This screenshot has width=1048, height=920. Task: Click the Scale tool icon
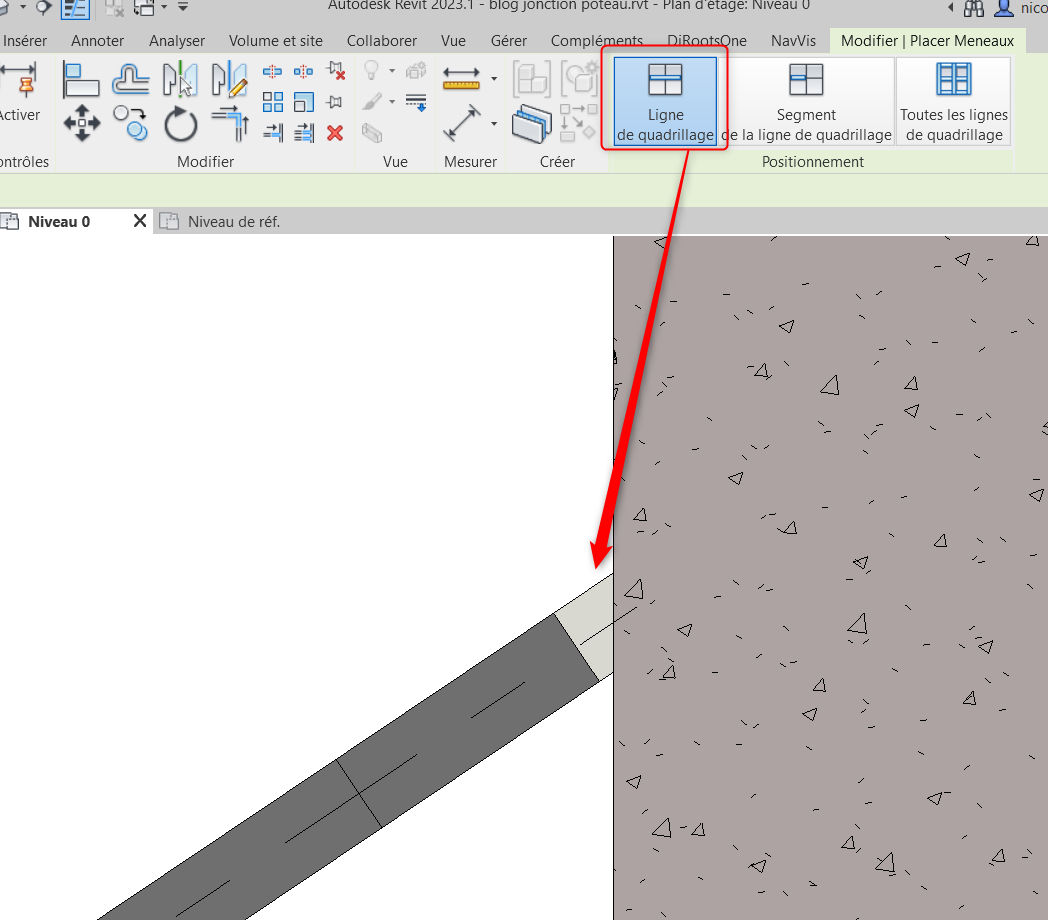click(304, 102)
